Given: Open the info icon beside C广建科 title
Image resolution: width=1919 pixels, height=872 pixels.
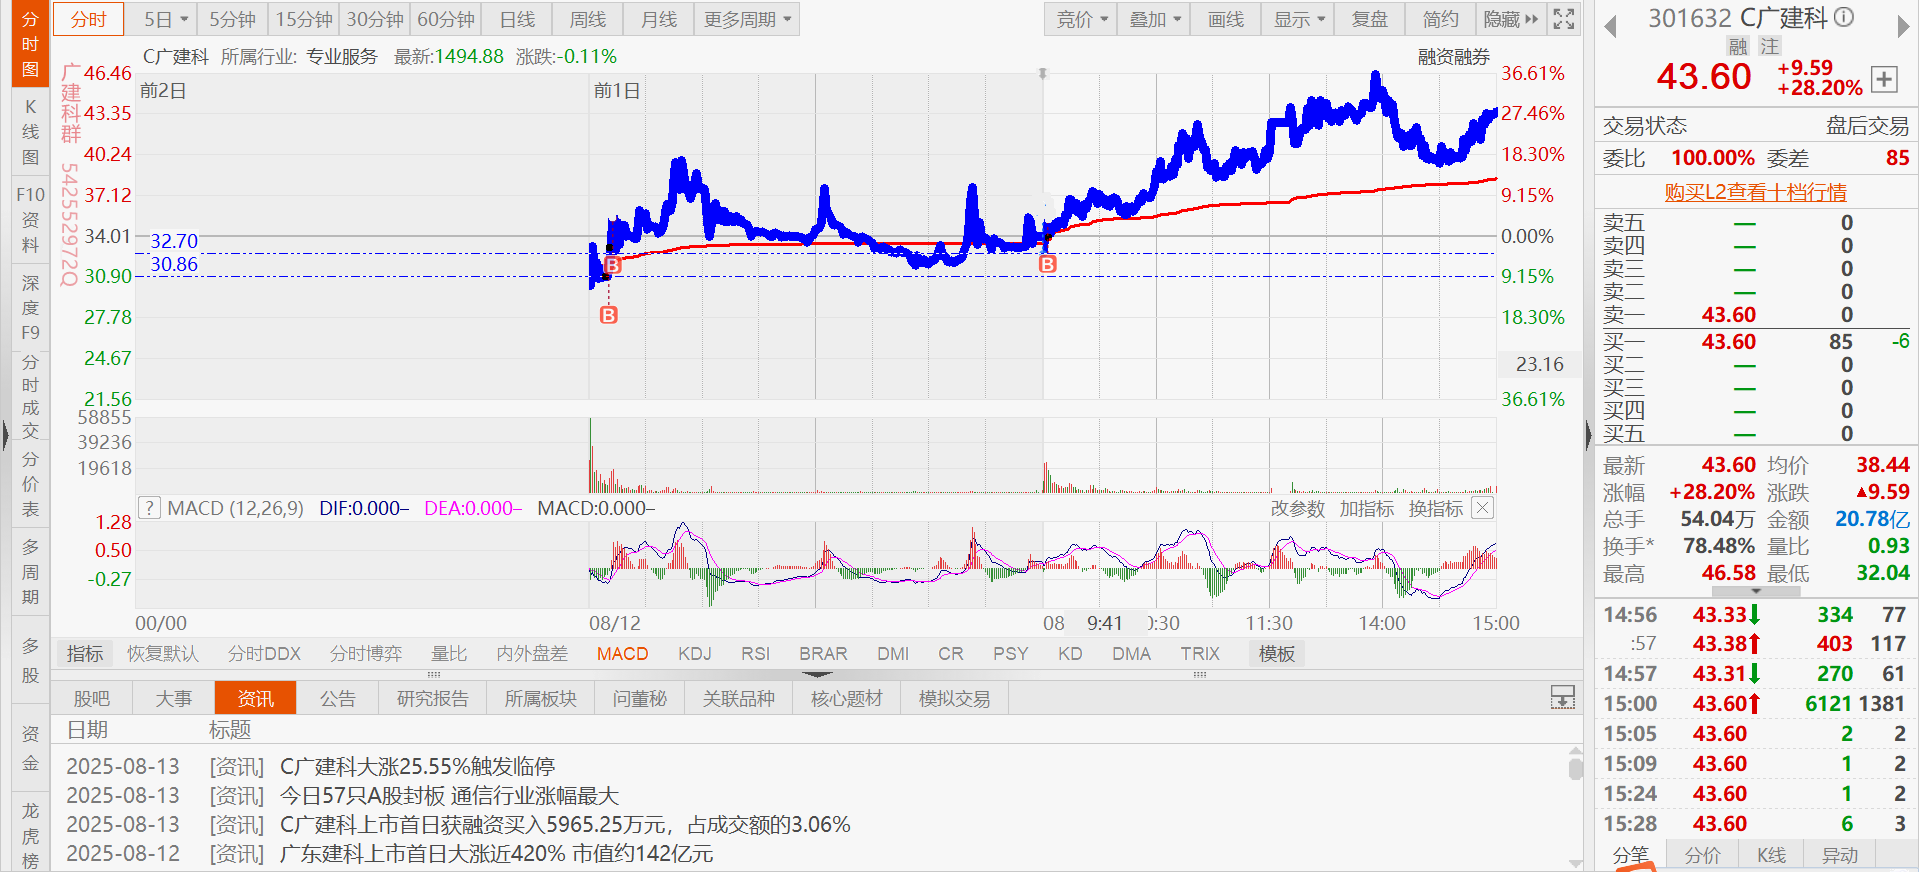Looking at the screenshot, I should pos(1845,17).
